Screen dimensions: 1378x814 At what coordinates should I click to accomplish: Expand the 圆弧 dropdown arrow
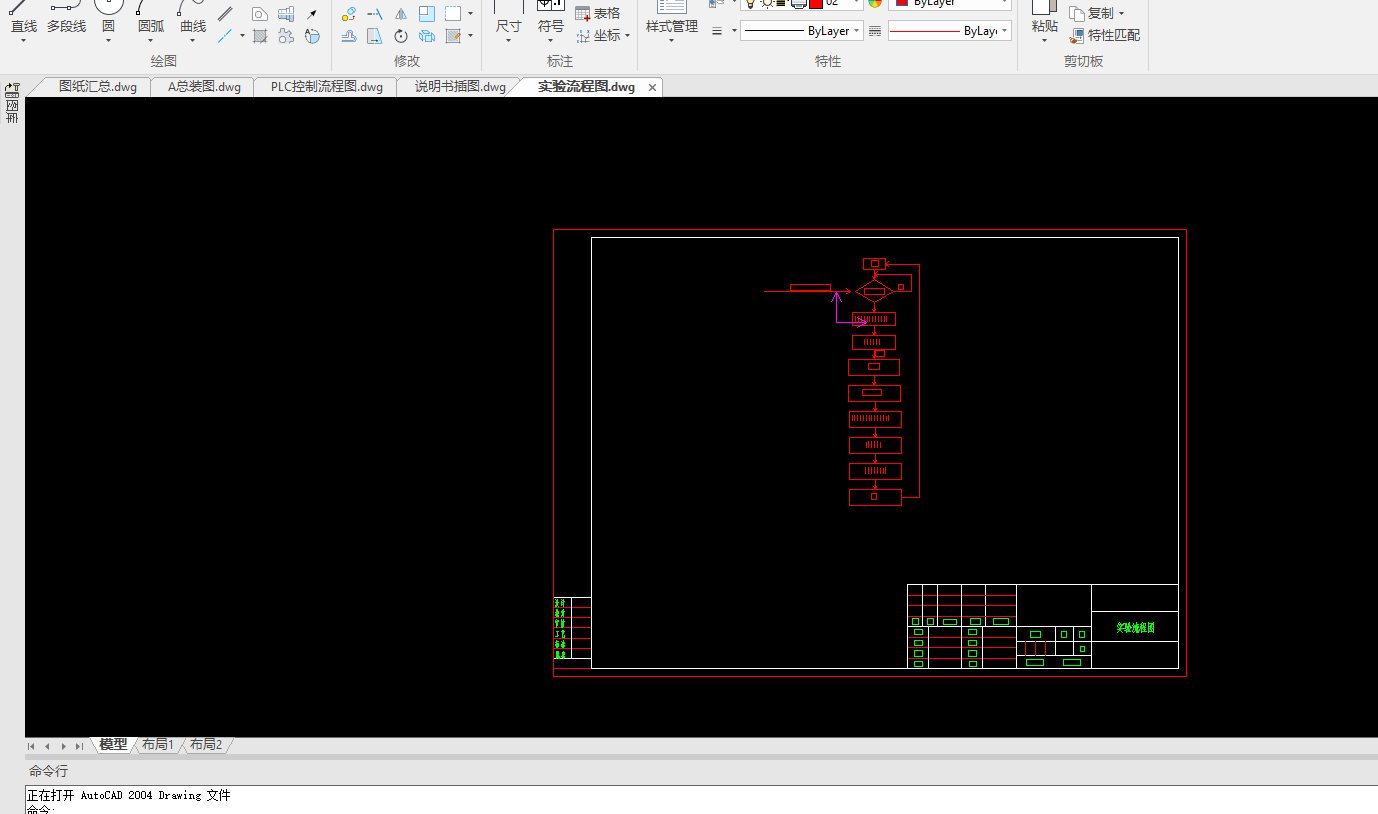click(x=151, y=41)
